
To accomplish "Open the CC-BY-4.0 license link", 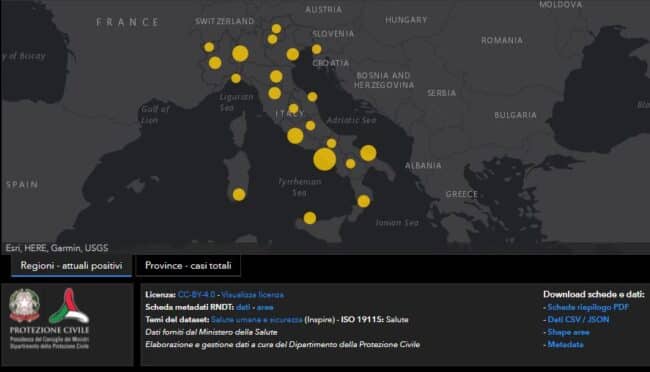I will (196, 295).
